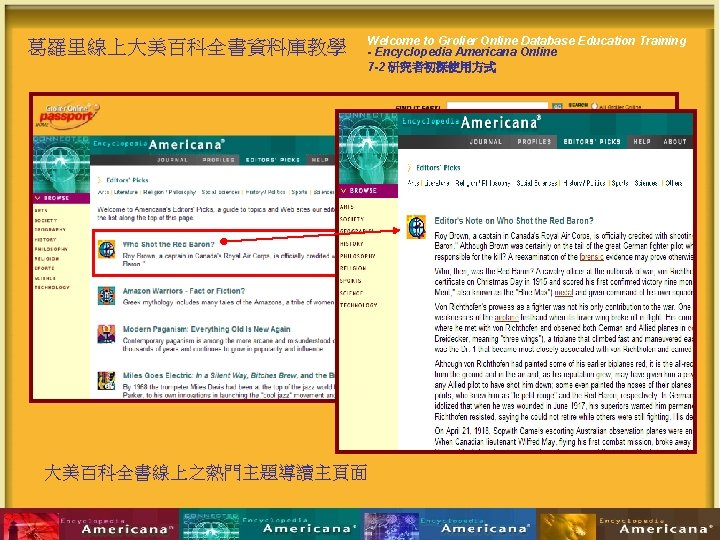
Task: Click the underlined 'medal' link in the article
Action: (563, 292)
